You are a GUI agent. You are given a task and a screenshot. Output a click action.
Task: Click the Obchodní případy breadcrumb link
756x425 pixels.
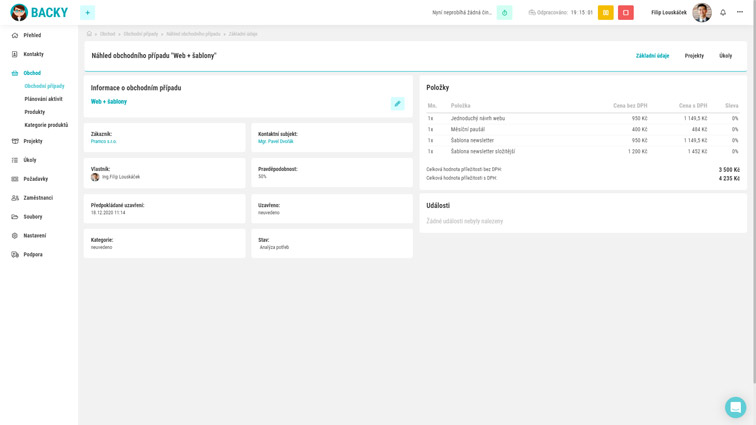pyautogui.click(x=141, y=34)
